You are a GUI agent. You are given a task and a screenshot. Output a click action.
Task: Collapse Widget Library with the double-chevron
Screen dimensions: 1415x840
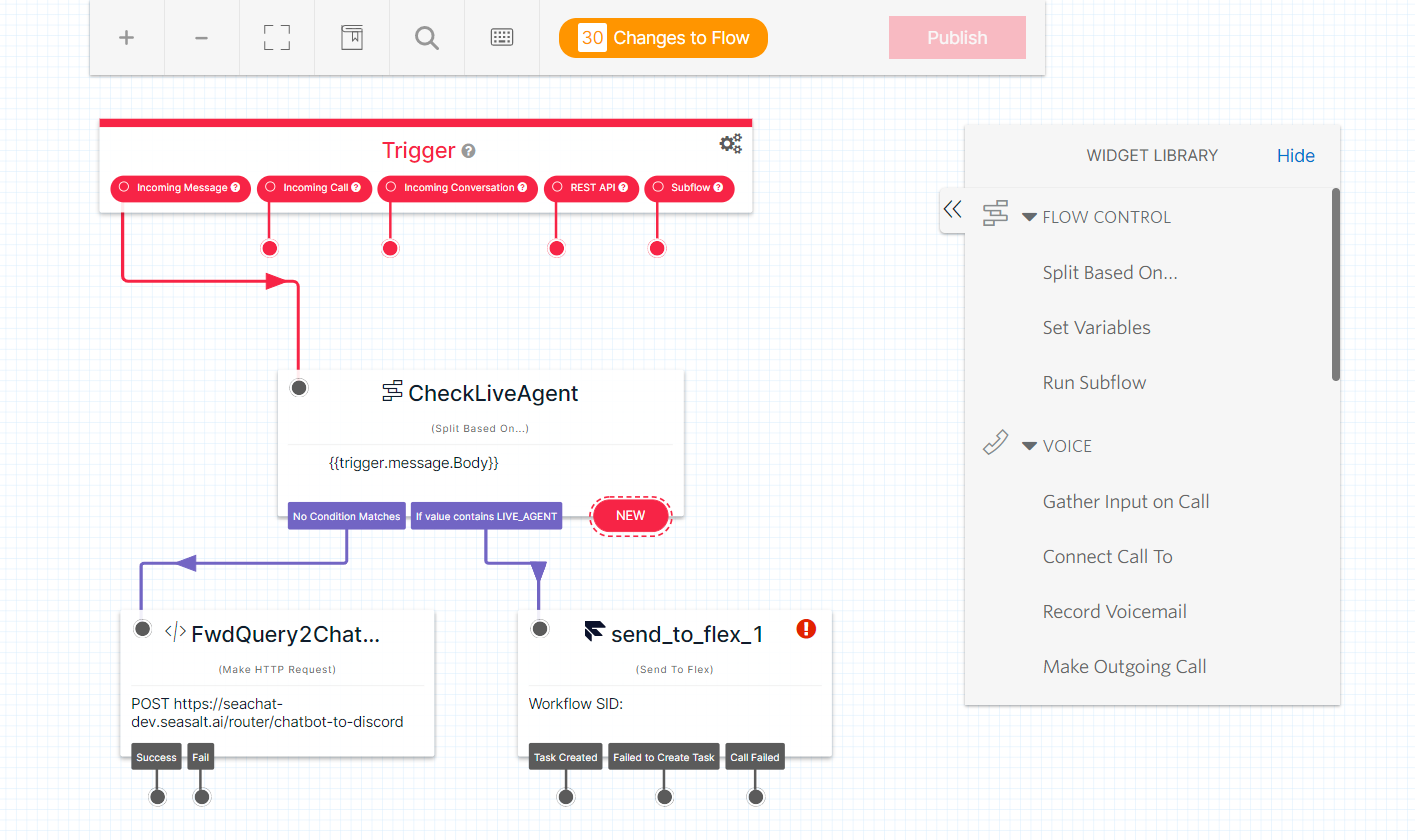(951, 210)
